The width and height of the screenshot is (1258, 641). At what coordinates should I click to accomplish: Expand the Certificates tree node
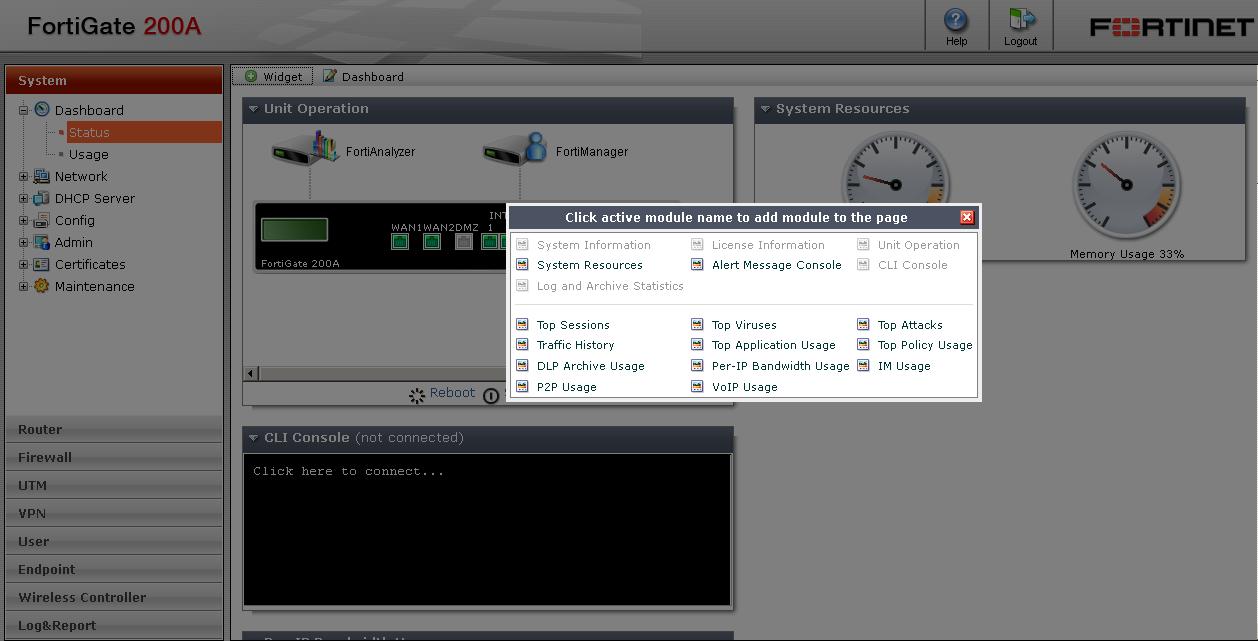pos(23,264)
